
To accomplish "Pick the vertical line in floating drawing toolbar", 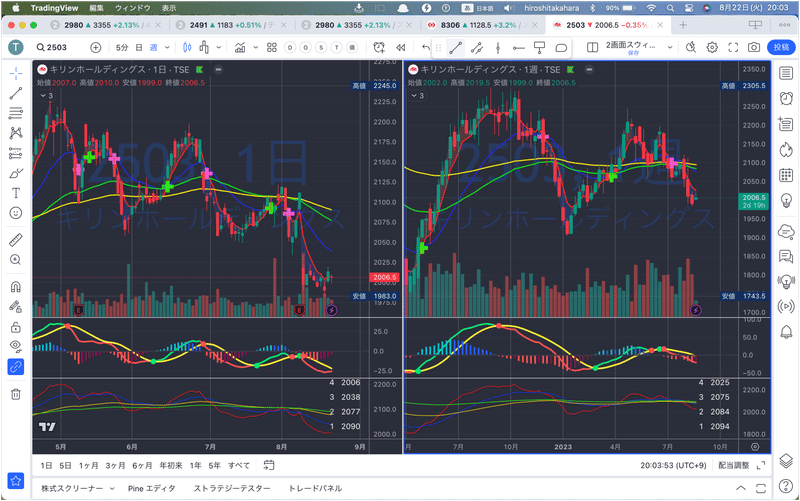I will 498,48.
